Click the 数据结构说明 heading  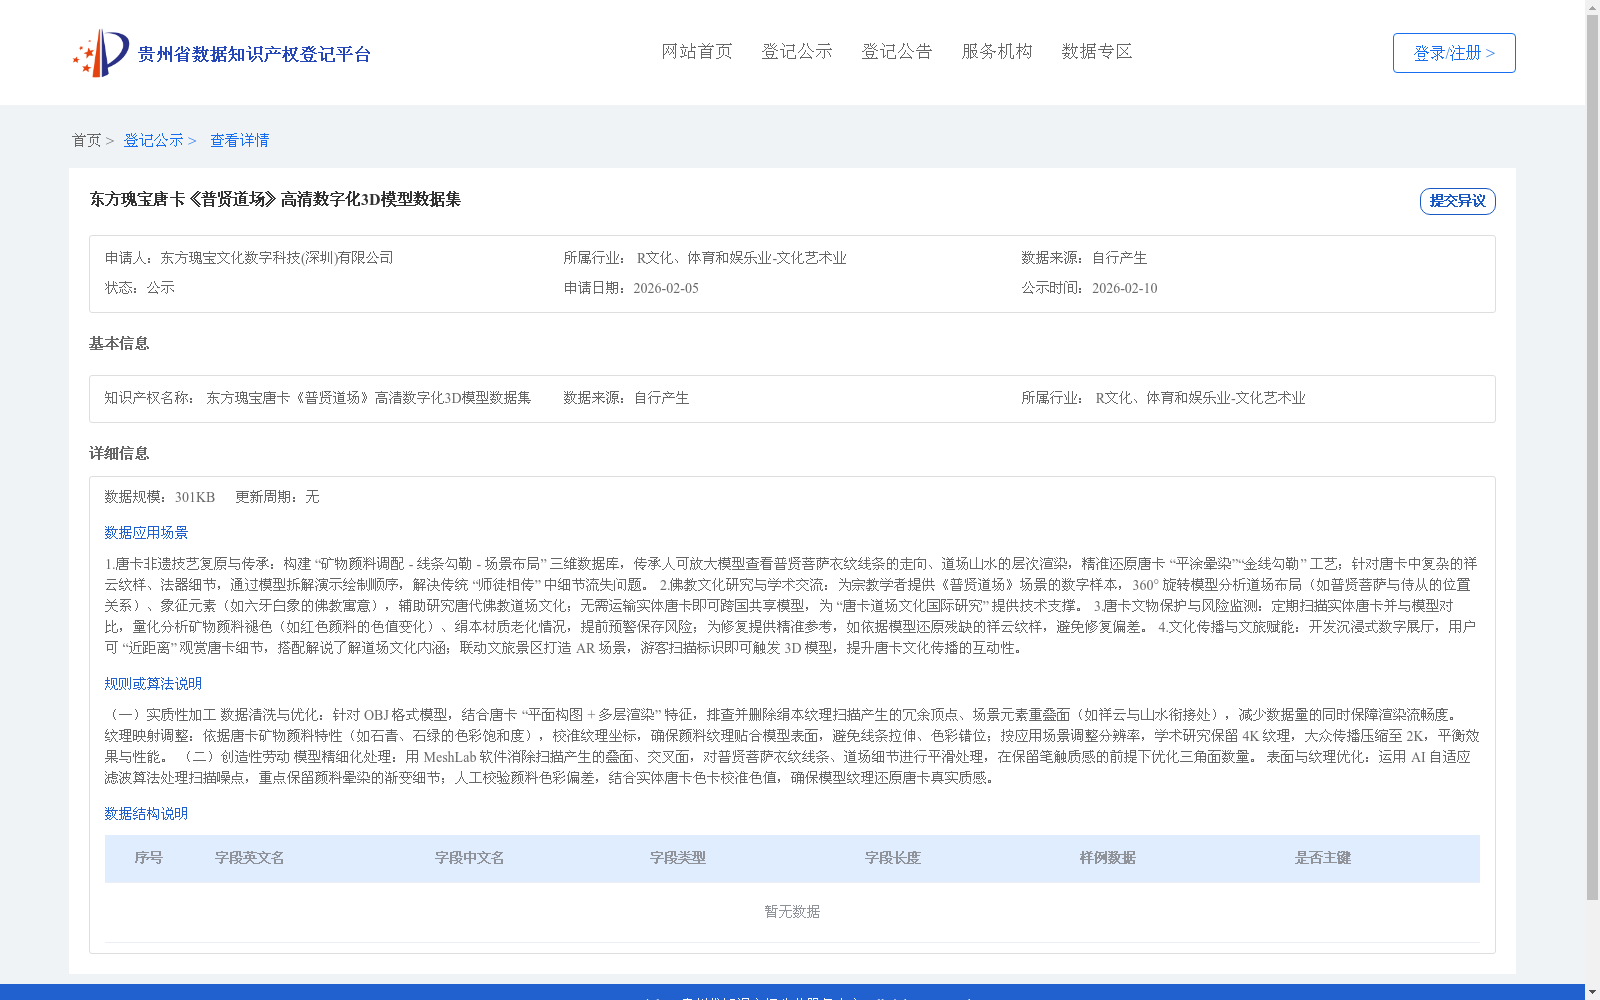(x=146, y=814)
